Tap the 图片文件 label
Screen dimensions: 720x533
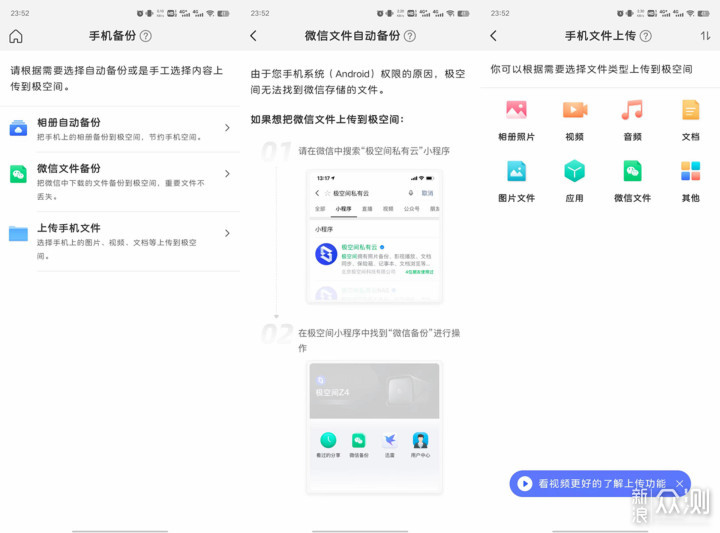coord(516,198)
